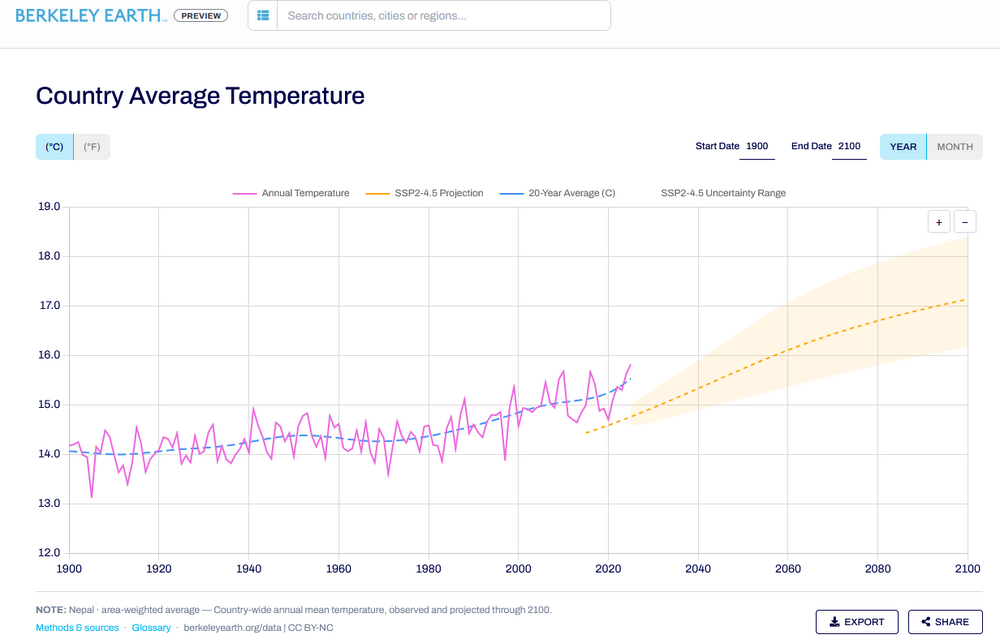Screen dimensions: 1000x639
Task: Click the search countries, cities or regions field
Action: (444, 15)
